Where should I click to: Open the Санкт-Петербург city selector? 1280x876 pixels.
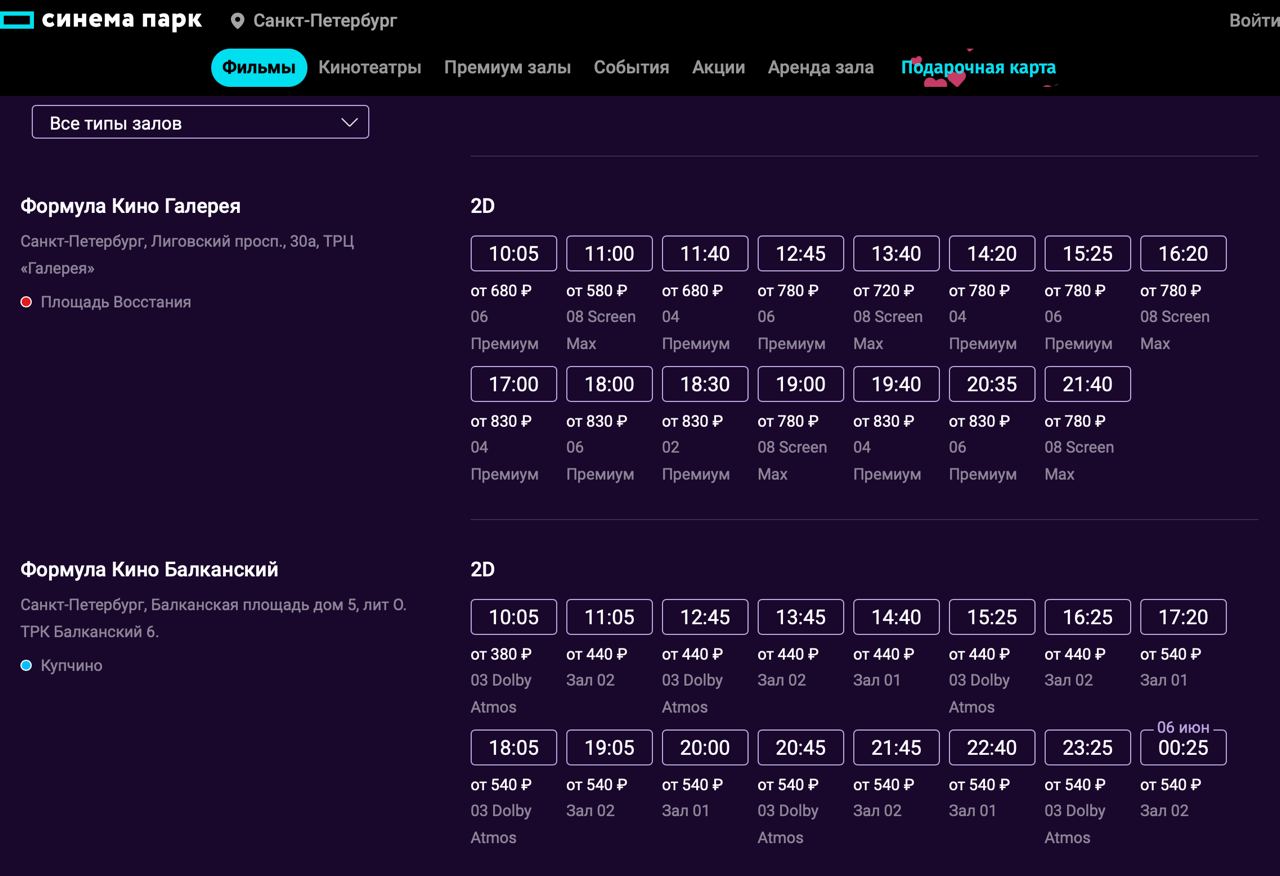coord(324,21)
